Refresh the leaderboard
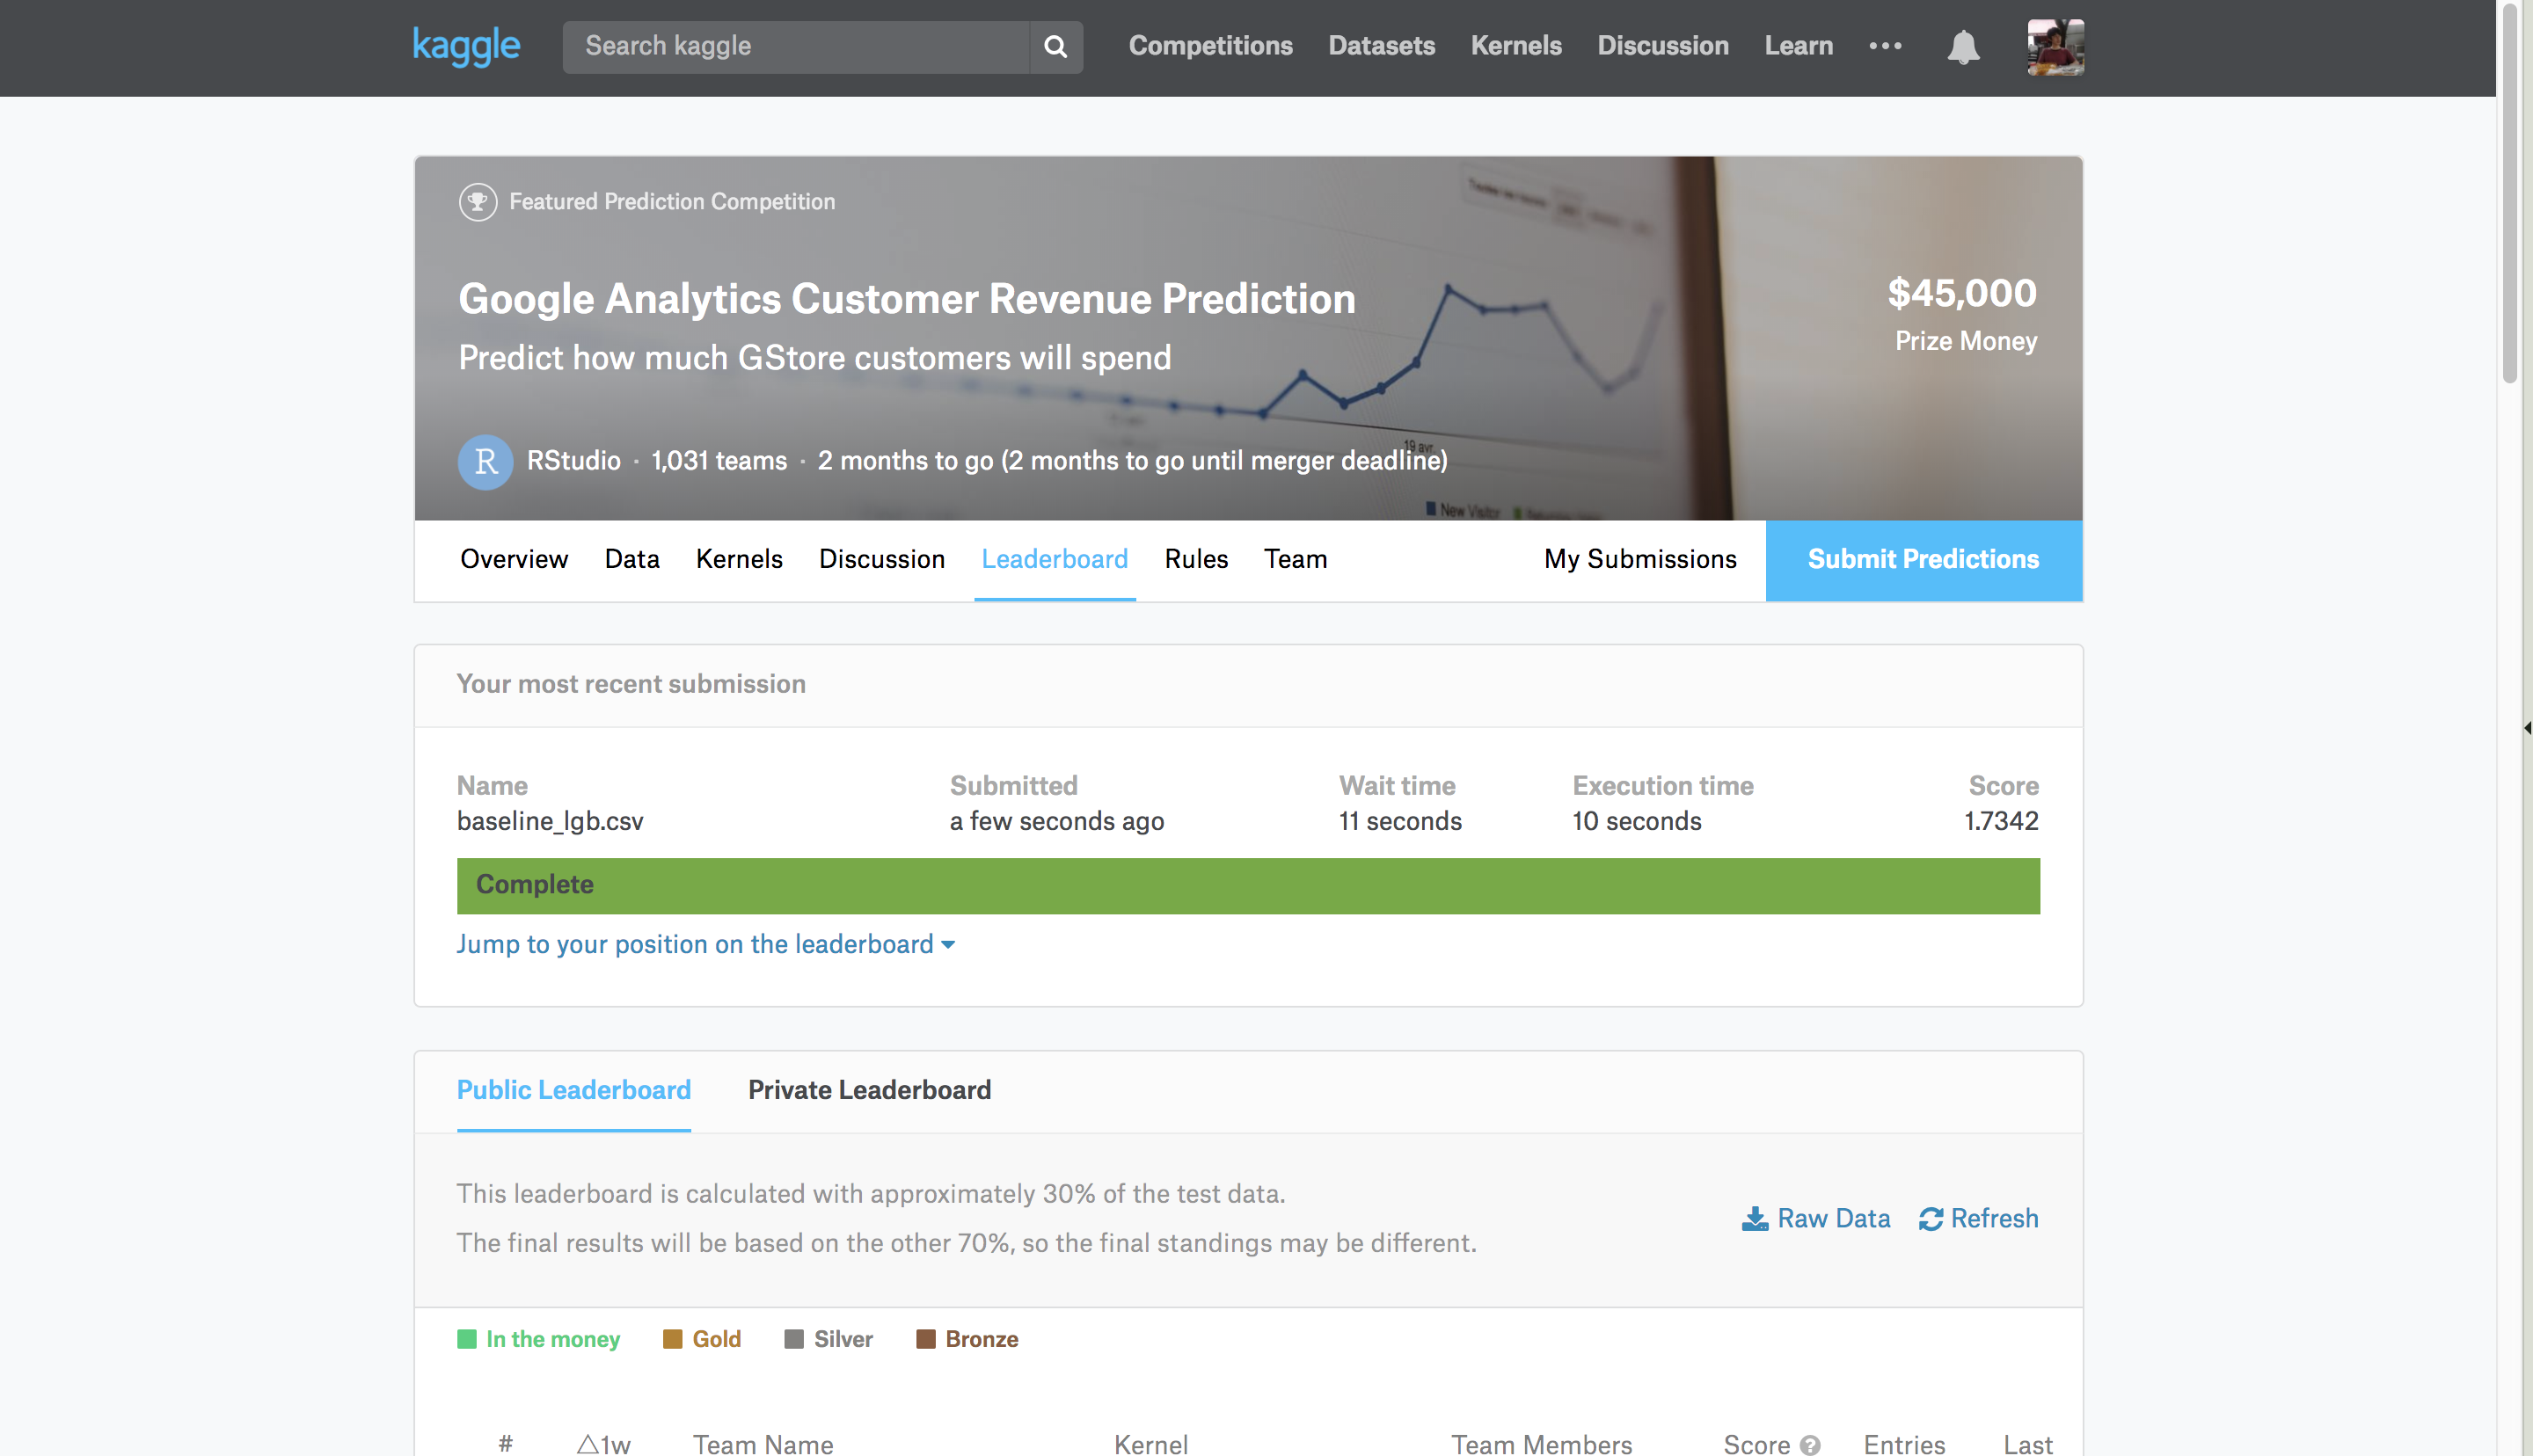 [x=1978, y=1218]
